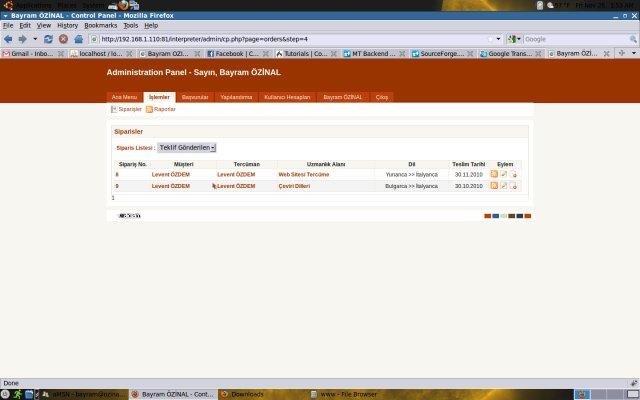Open history dropdown next to forward arrow
The image size is (640, 400).
click(x=35, y=39)
